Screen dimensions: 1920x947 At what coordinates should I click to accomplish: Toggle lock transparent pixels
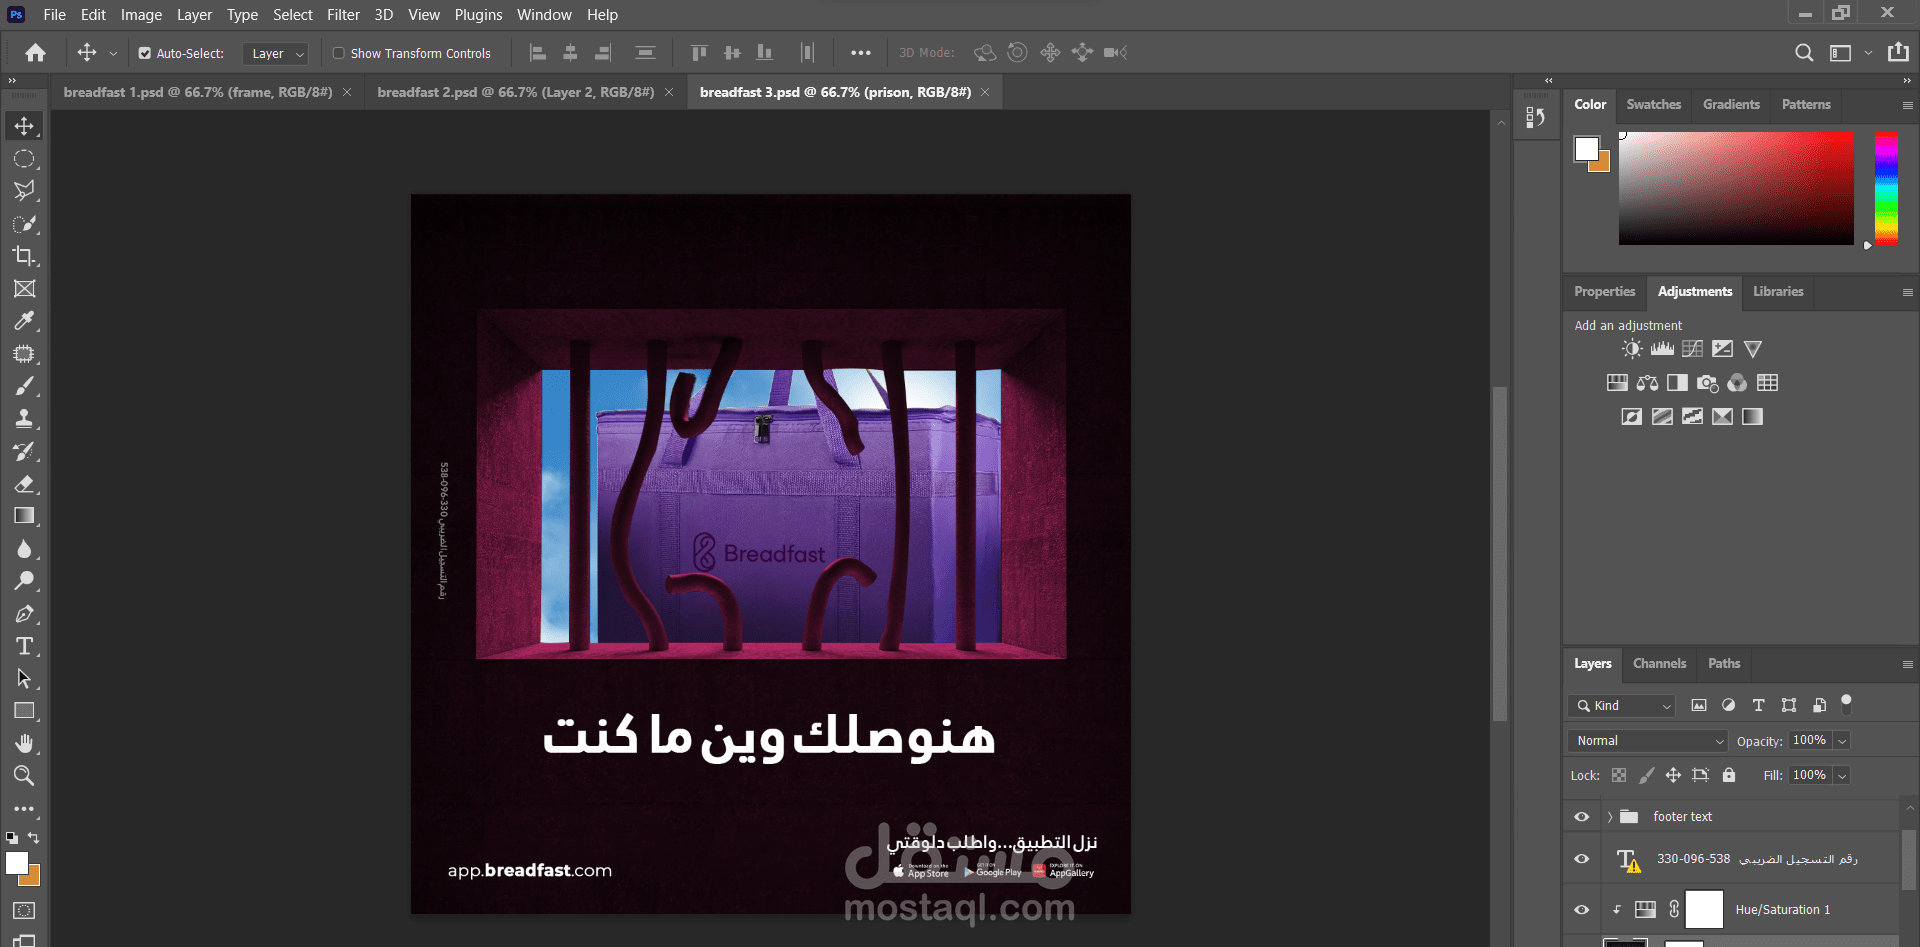pos(1619,775)
